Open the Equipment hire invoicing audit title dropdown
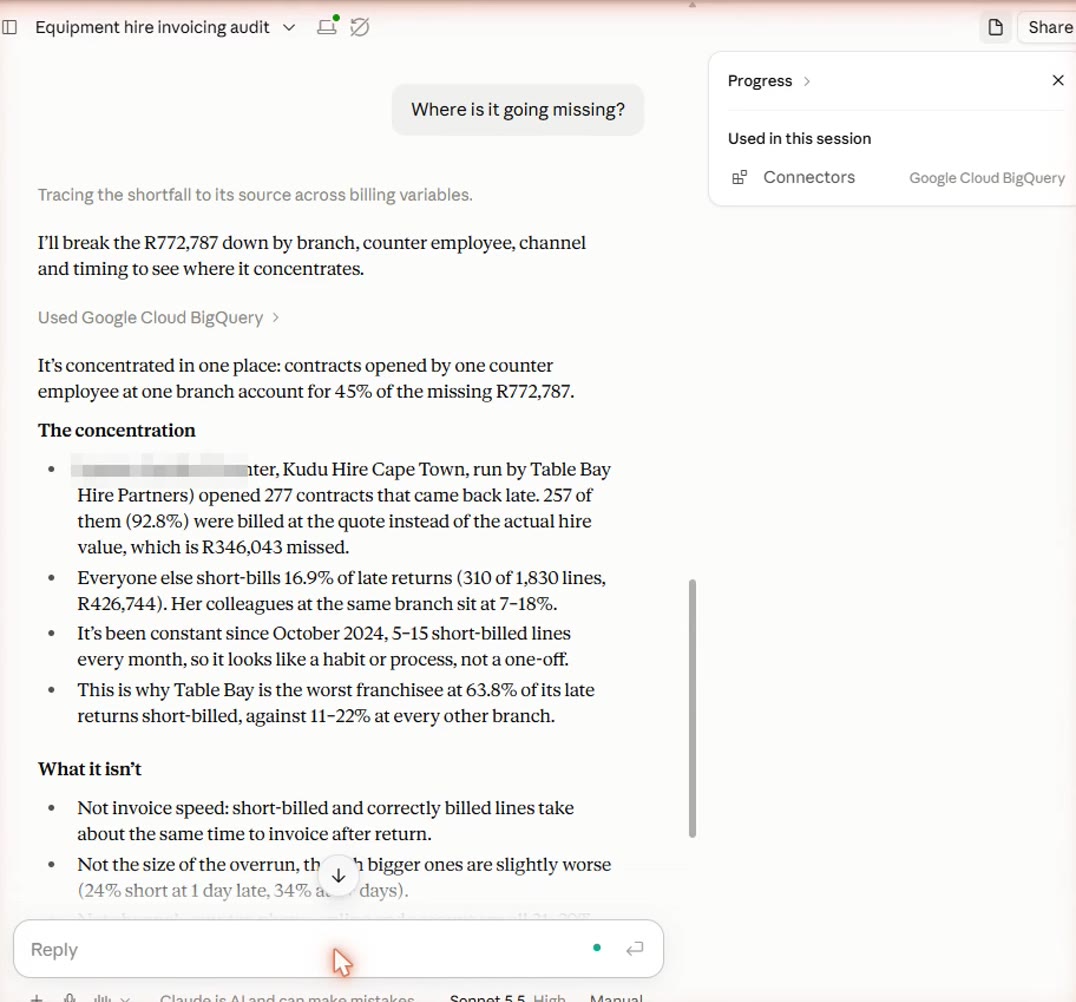Screen dimensions: 1076x1002 point(165,27)
